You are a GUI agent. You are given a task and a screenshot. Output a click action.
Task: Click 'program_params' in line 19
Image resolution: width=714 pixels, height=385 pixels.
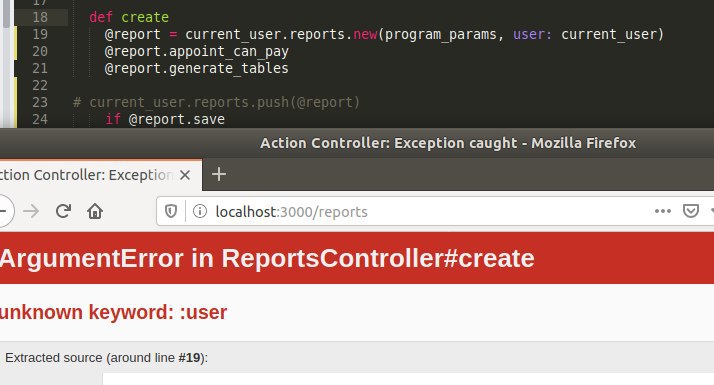tap(440, 35)
